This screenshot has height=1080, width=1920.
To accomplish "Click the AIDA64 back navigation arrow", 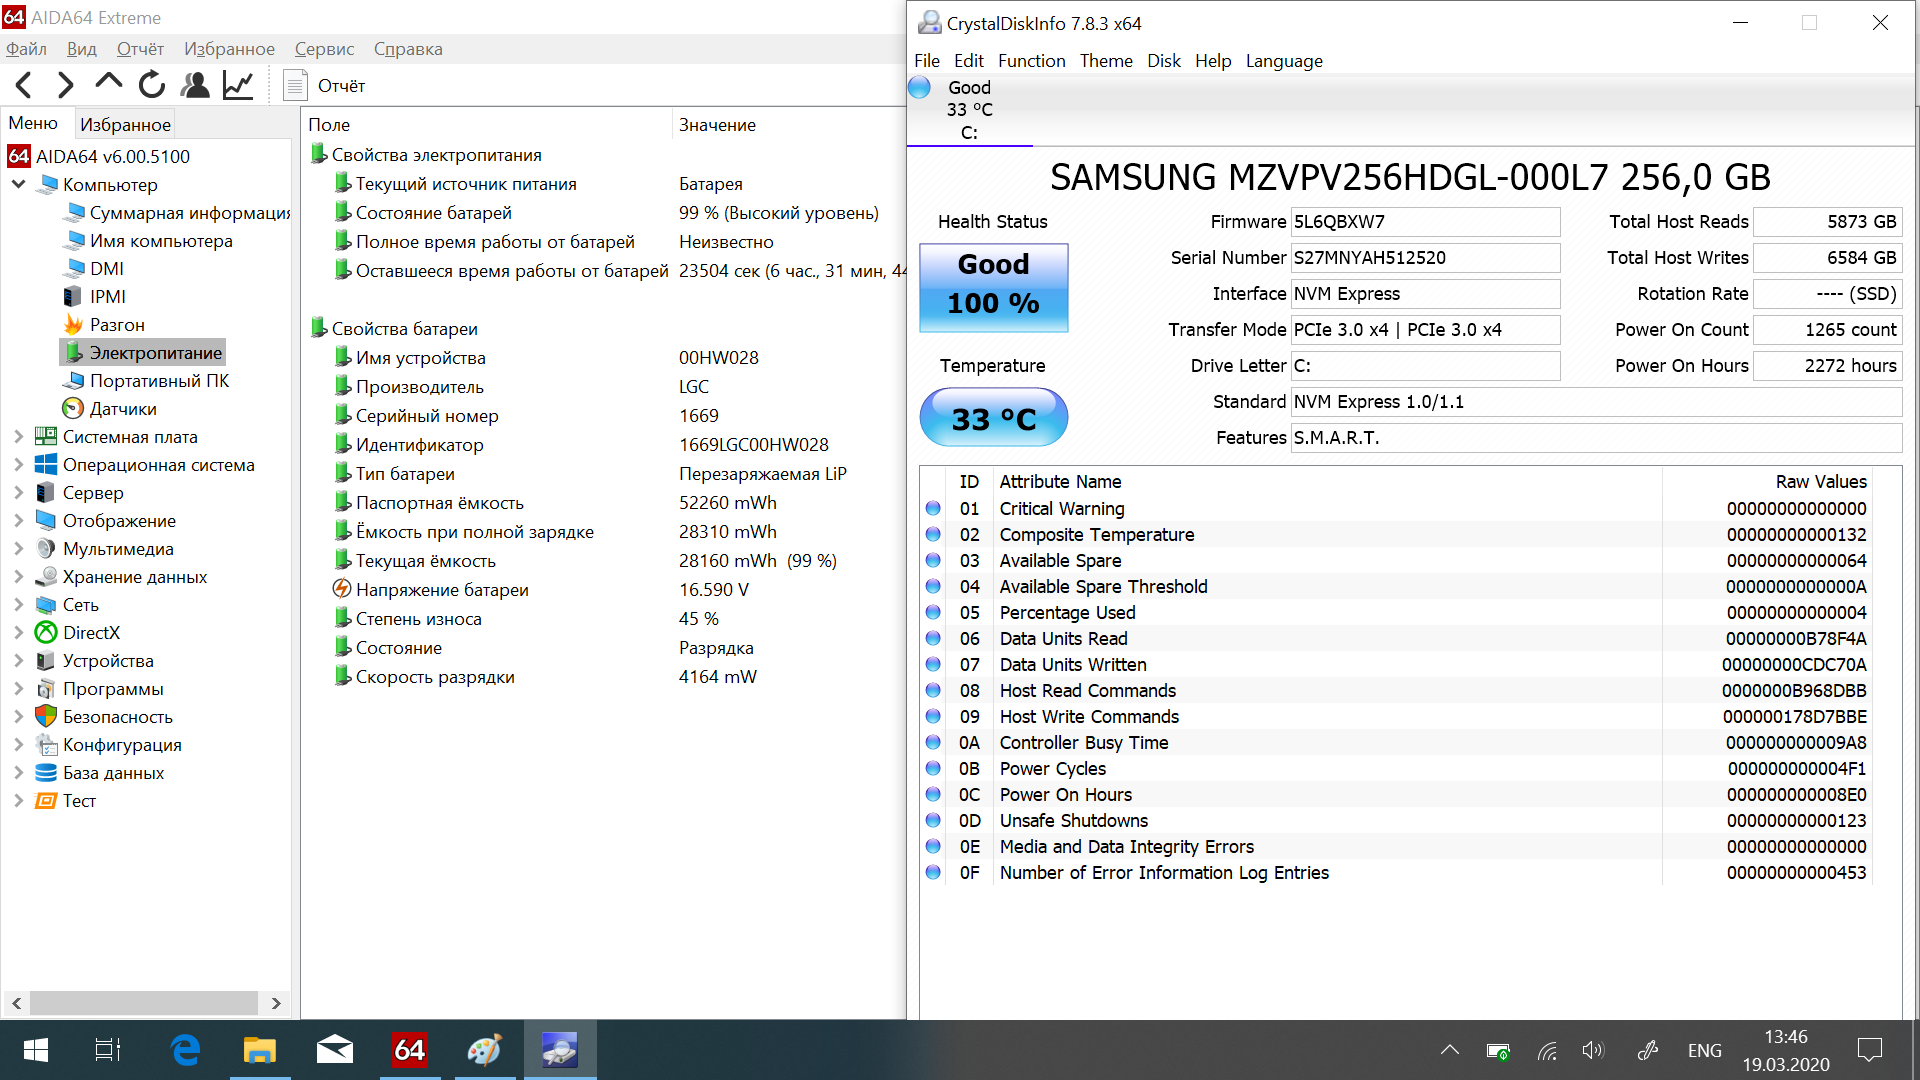I will [24, 85].
